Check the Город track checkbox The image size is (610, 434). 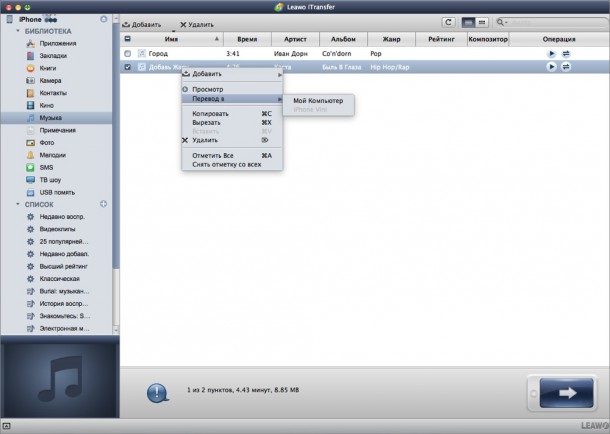coord(128,54)
